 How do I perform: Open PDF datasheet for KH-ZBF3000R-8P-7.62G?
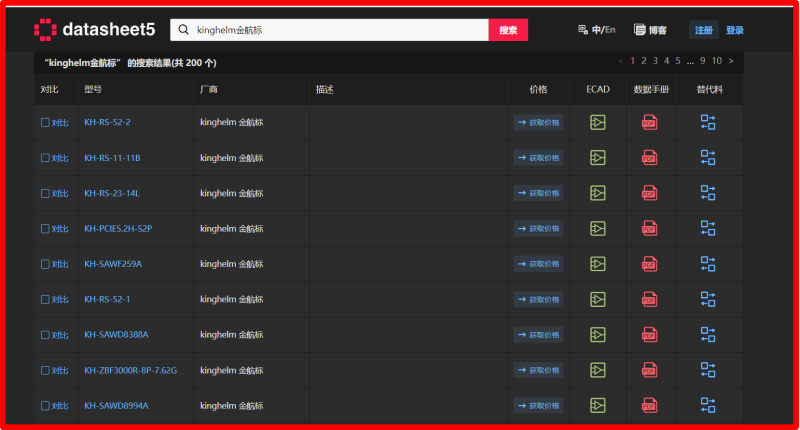click(x=649, y=370)
